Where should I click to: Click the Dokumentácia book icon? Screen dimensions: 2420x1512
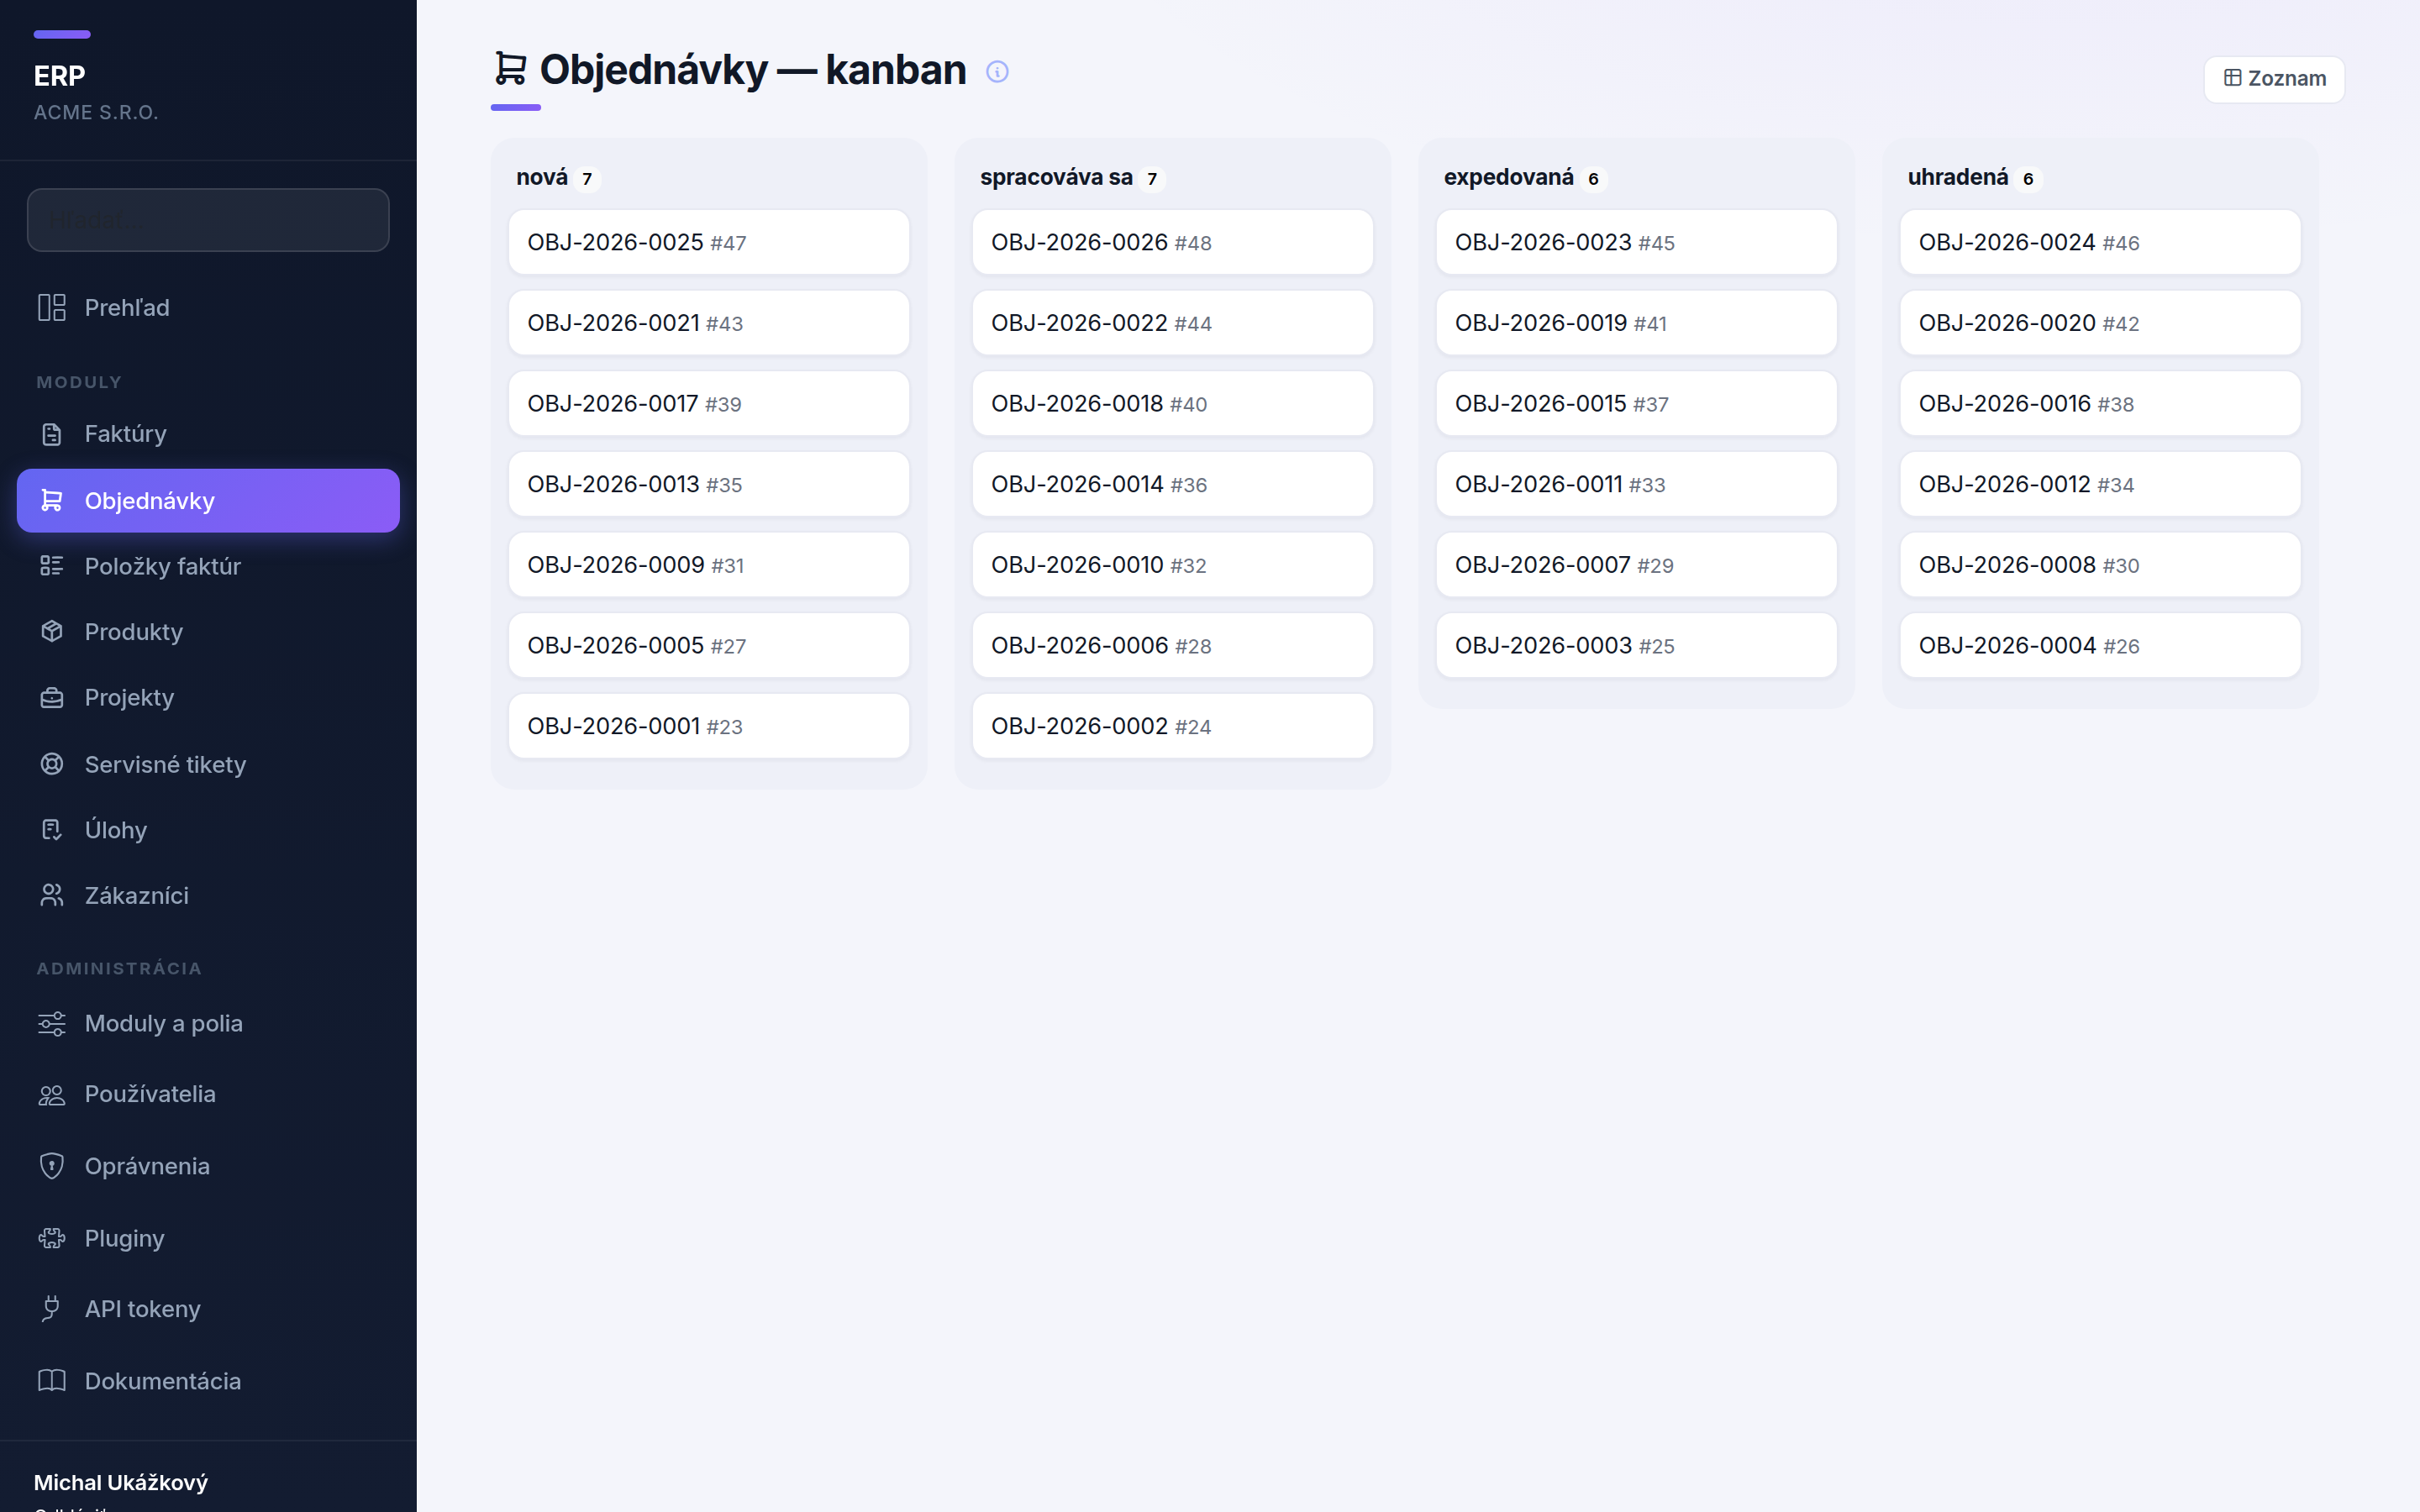click(52, 1381)
